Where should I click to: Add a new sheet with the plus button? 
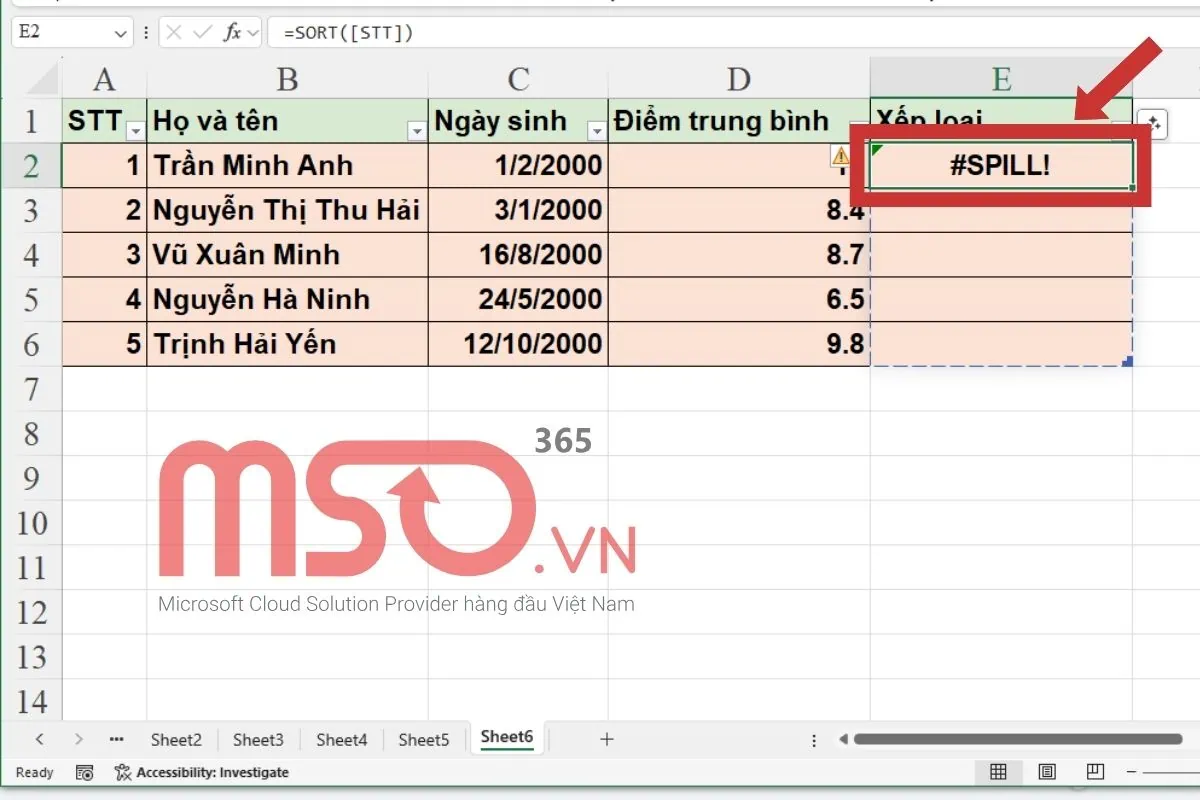pos(607,739)
